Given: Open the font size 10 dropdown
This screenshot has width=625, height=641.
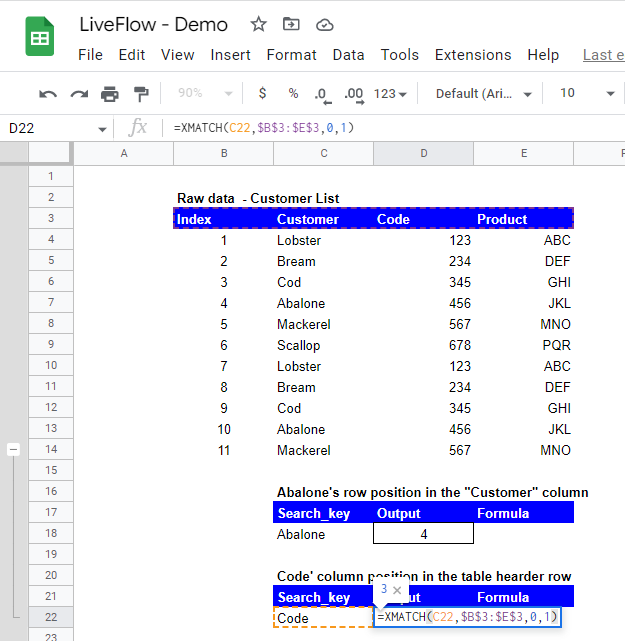Looking at the screenshot, I should 587,94.
